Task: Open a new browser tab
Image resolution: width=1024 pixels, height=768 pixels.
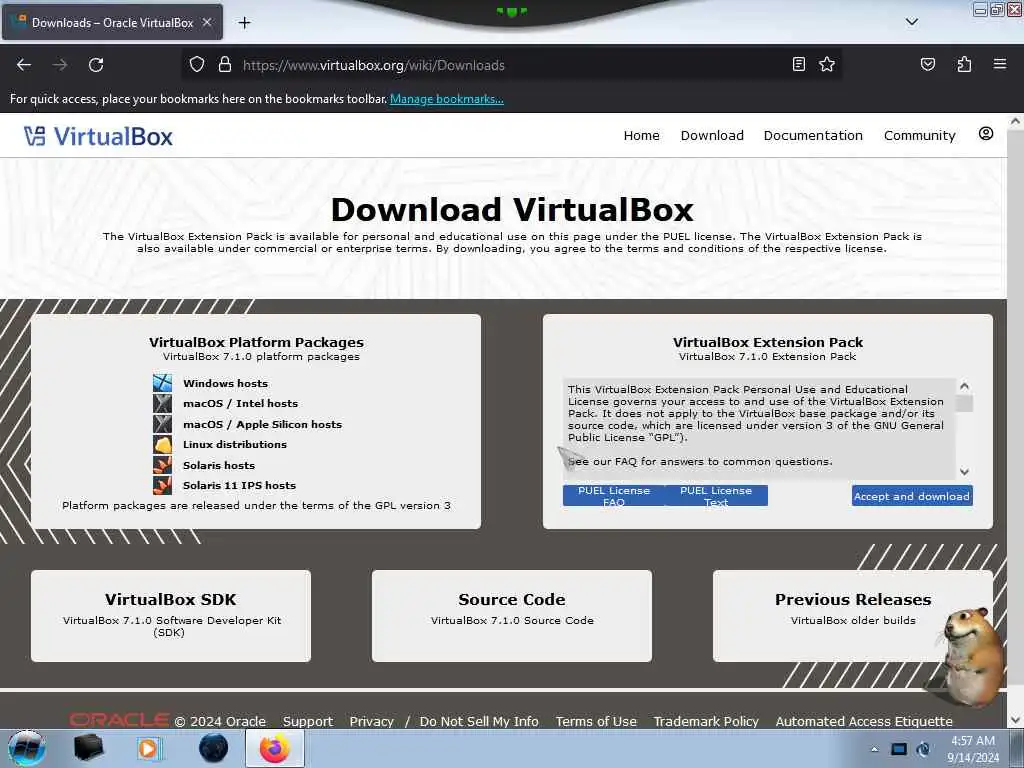Action: coord(244,23)
